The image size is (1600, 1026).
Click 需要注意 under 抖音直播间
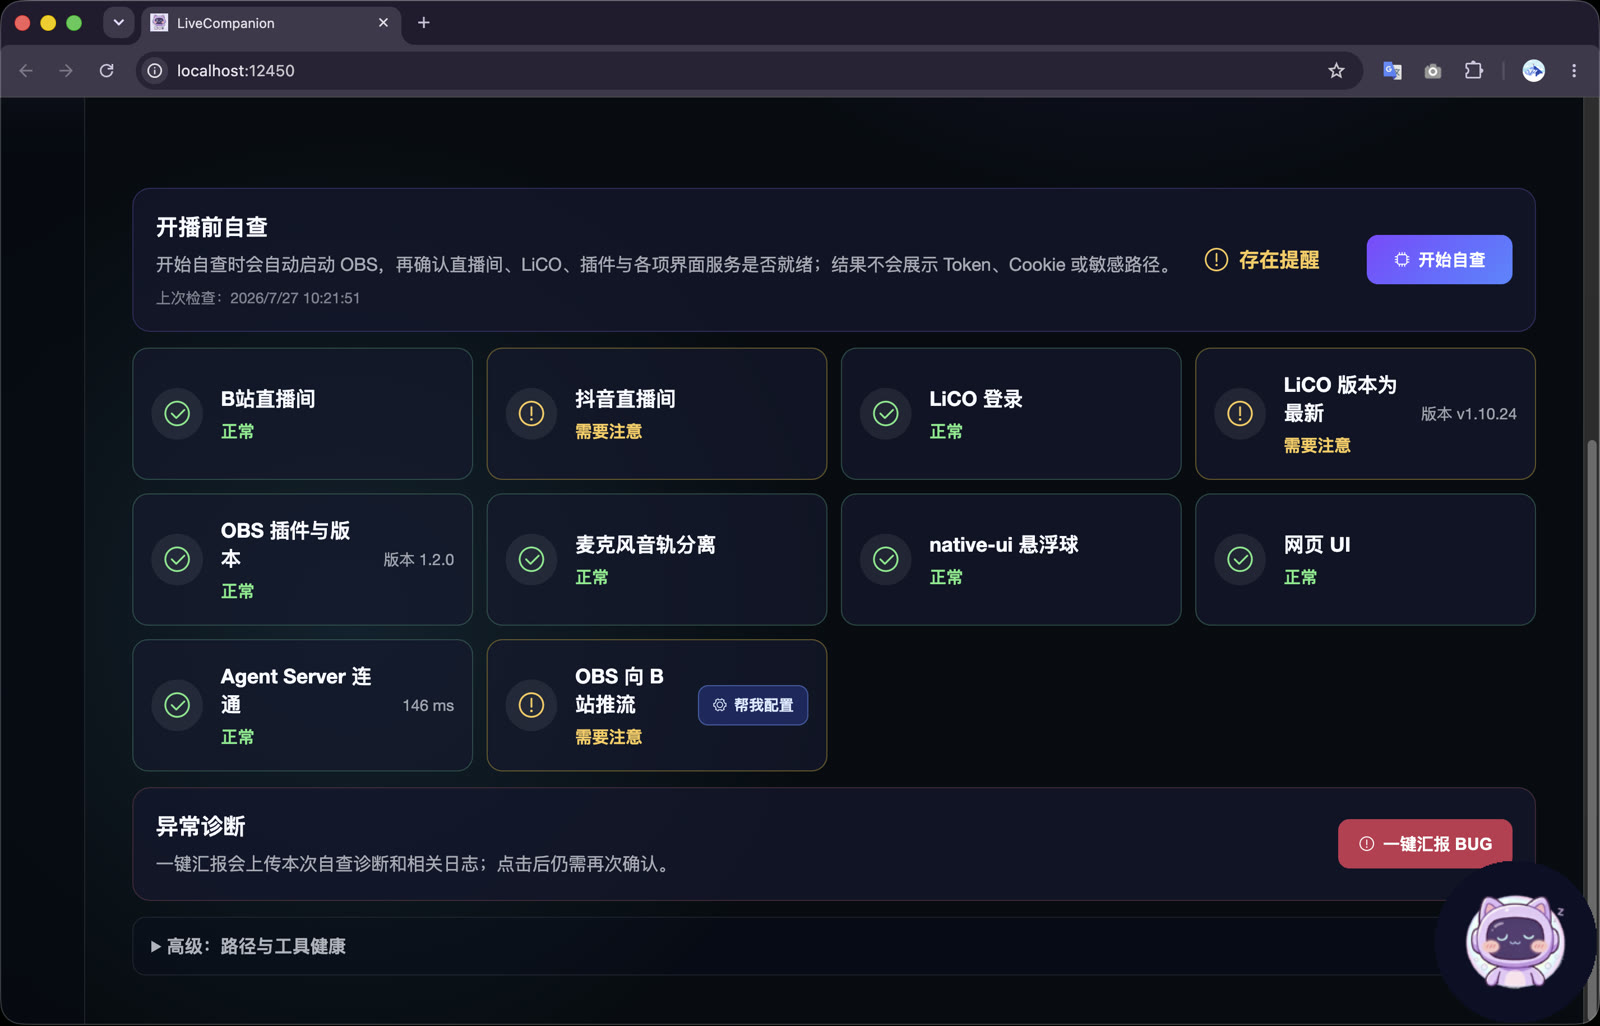click(608, 432)
